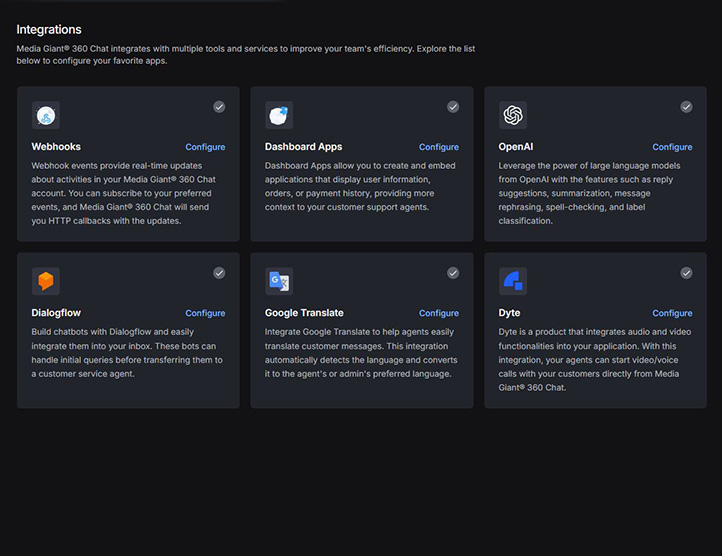Image resolution: width=722 pixels, height=556 pixels.
Task: Click the Webhooks integration icon
Action: click(x=45, y=115)
